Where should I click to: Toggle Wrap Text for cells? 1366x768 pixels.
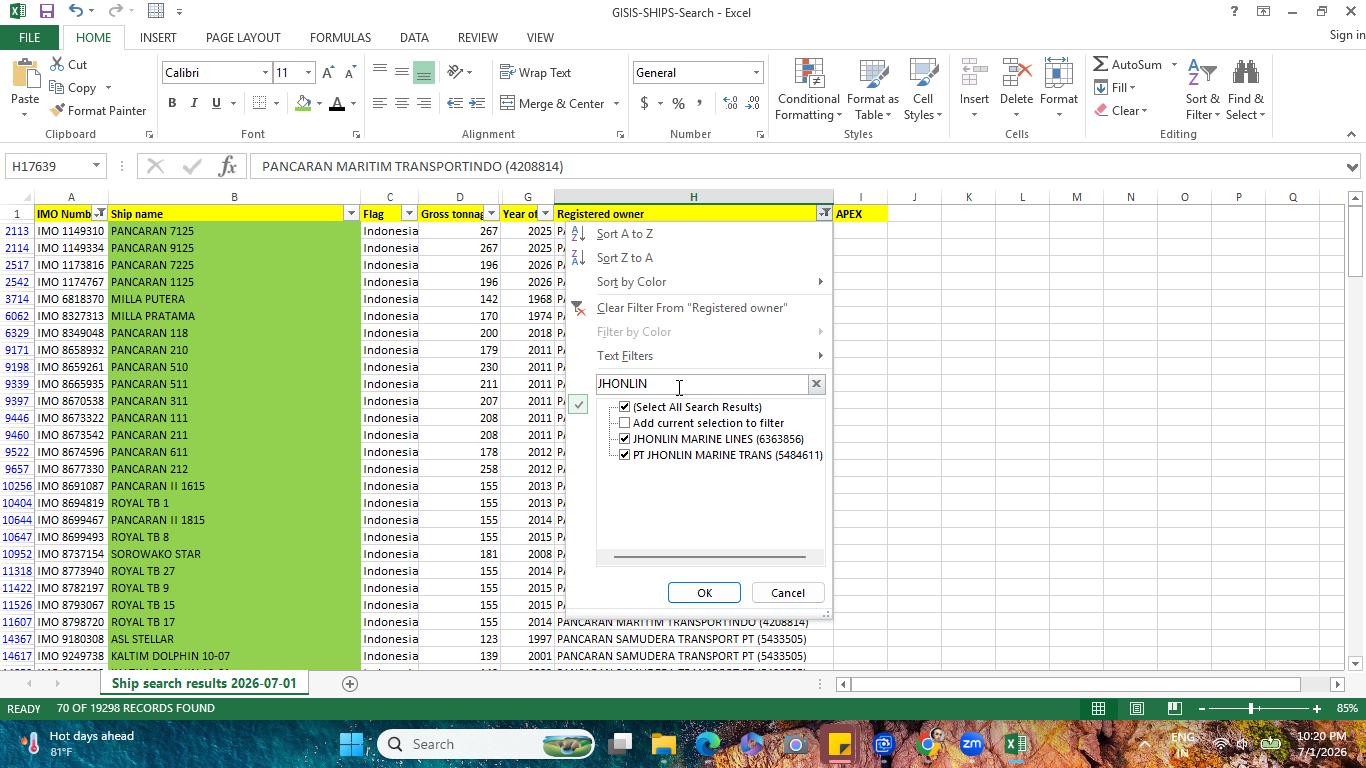[536, 73]
